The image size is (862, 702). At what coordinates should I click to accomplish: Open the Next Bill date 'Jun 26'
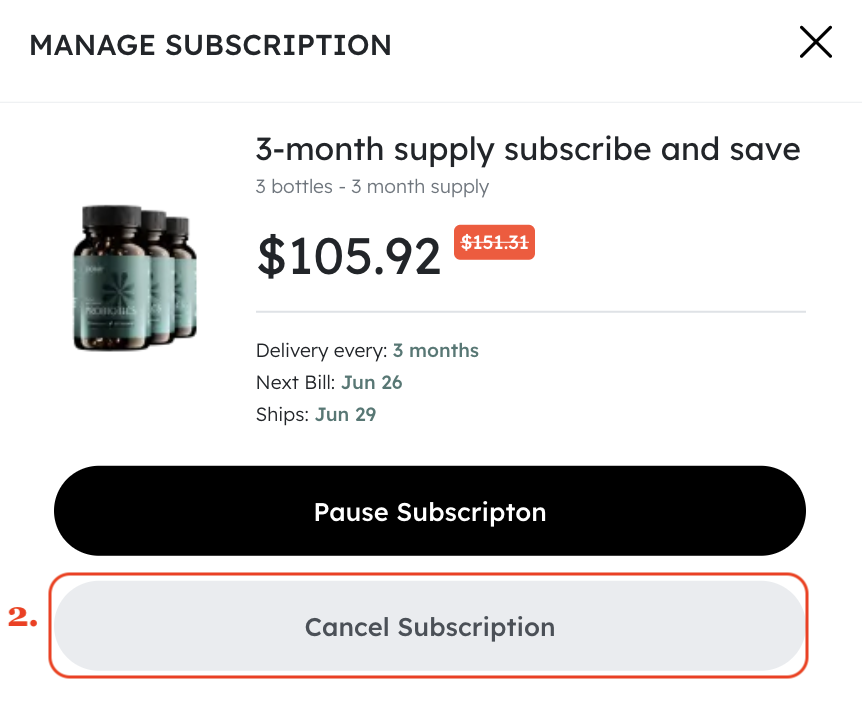[x=371, y=382]
